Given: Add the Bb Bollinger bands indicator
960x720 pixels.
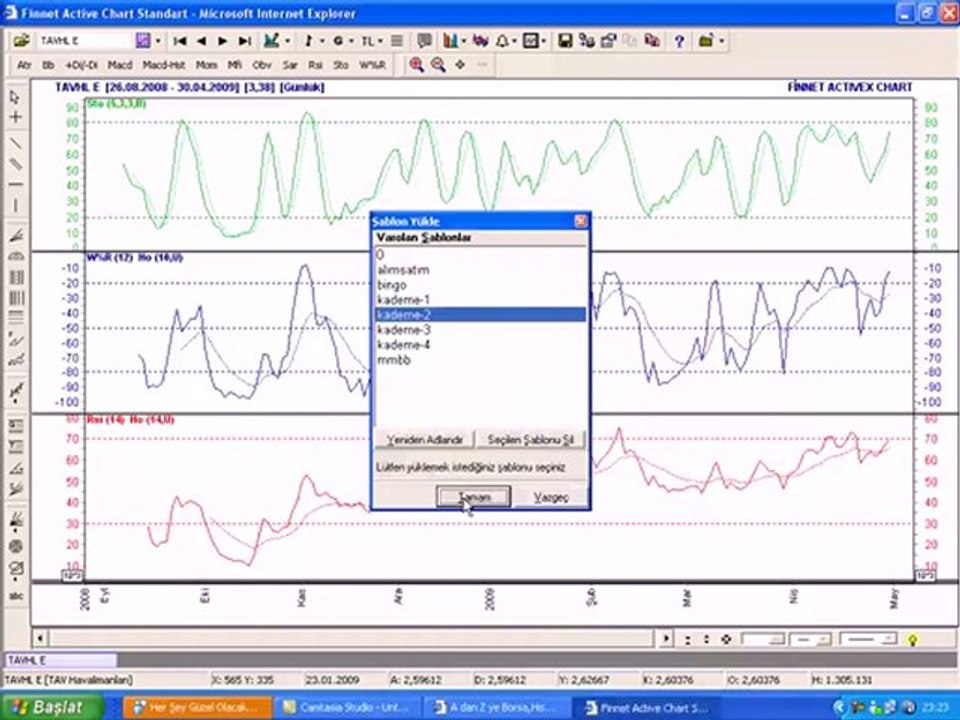Looking at the screenshot, I should 48,65.
